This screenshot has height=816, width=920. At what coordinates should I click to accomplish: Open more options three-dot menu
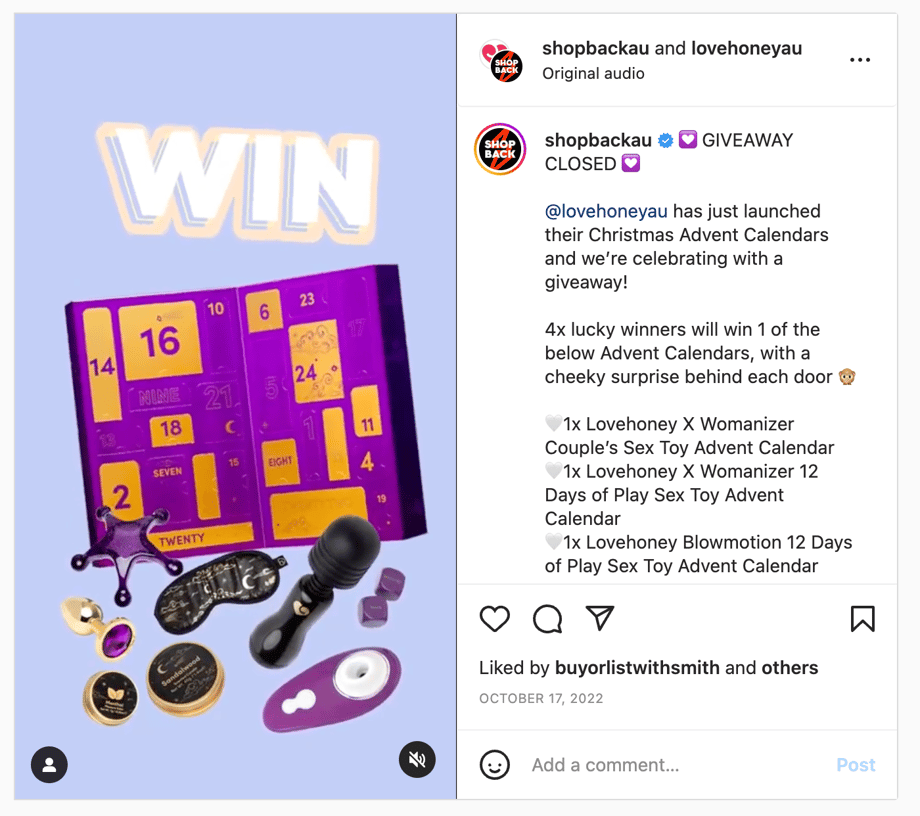(860, 60)
